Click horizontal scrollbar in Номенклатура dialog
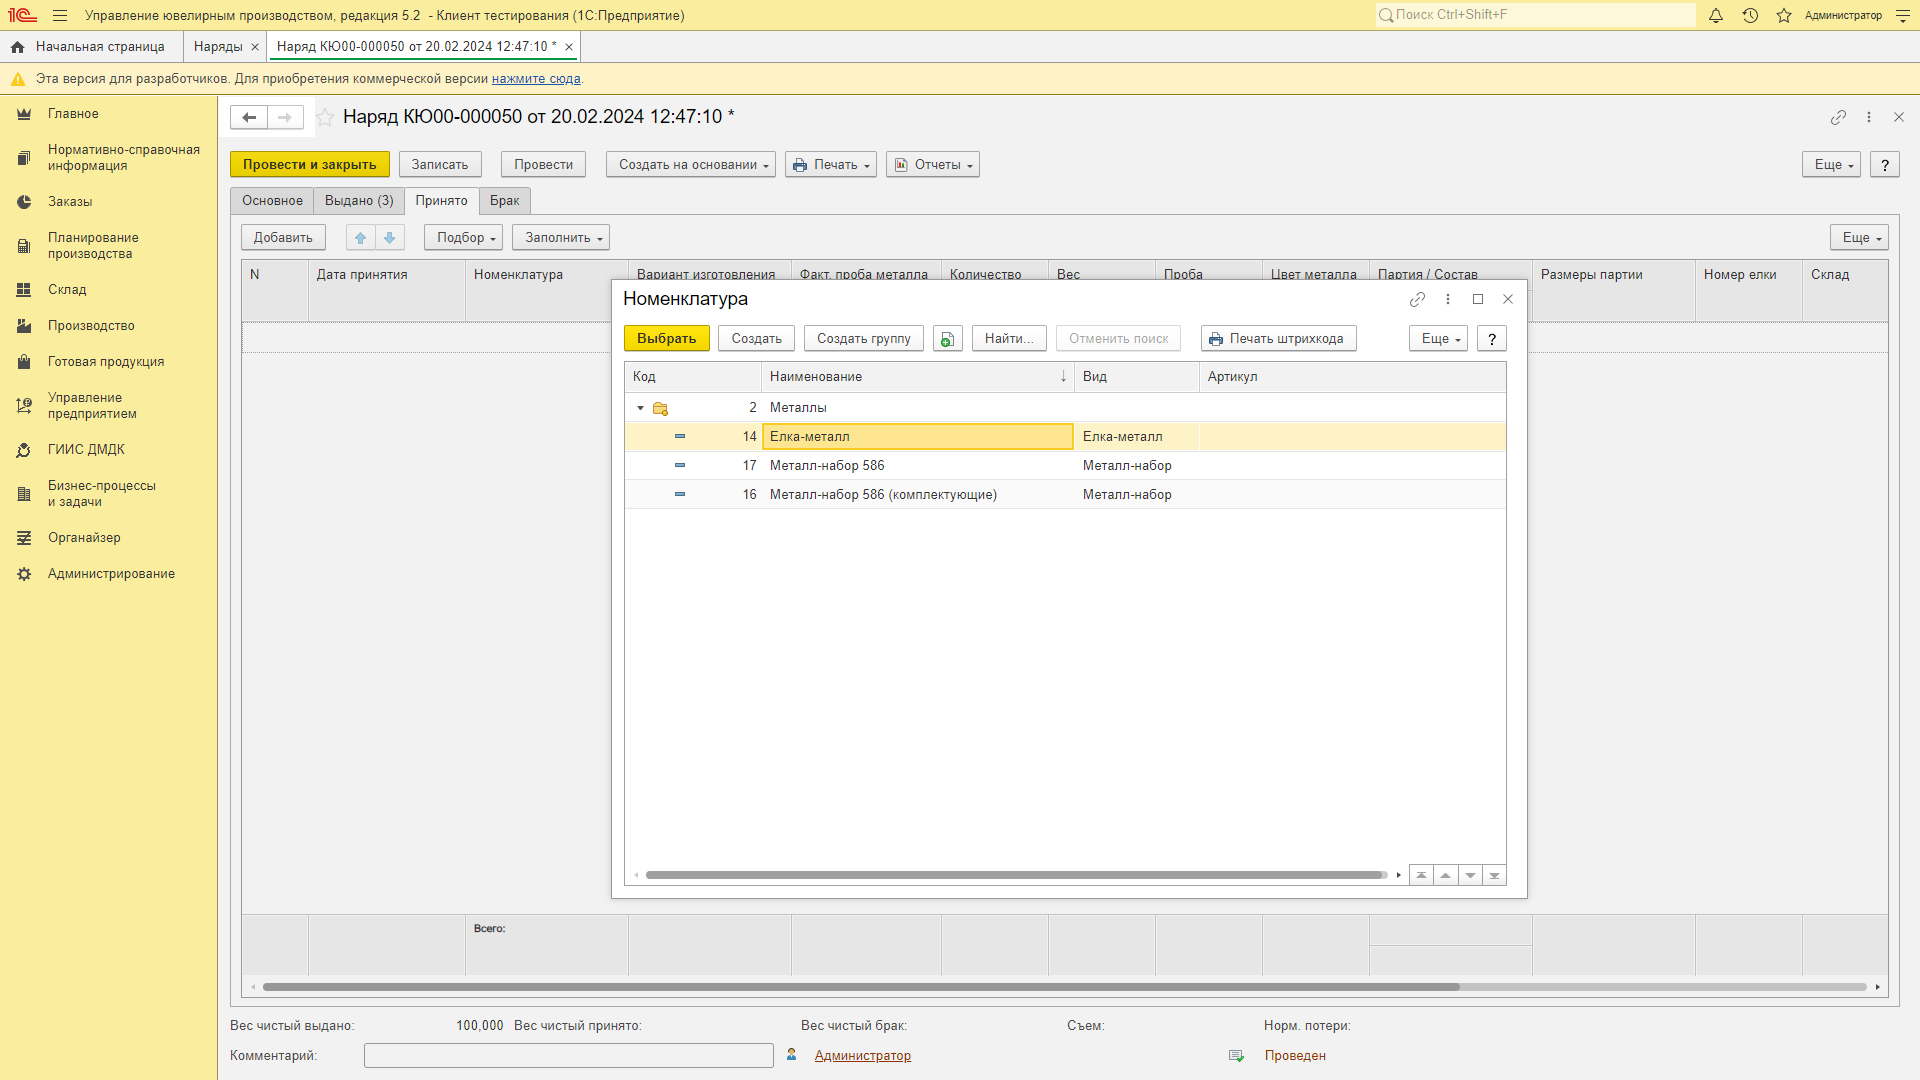This screenshot has height=1080, width=1920. 1015,876
